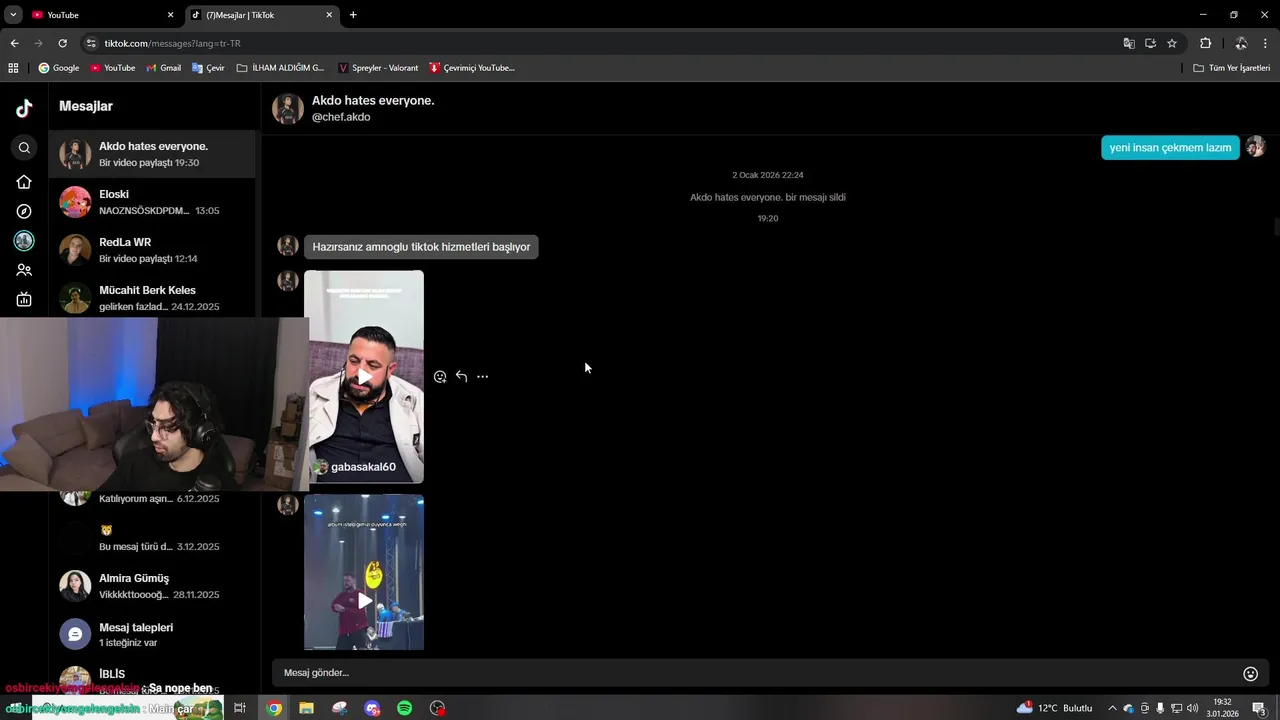Screen dimensions: 1280x720
Task: Open Akdo hates everyone conversation
Action: (x=152, y=154)
